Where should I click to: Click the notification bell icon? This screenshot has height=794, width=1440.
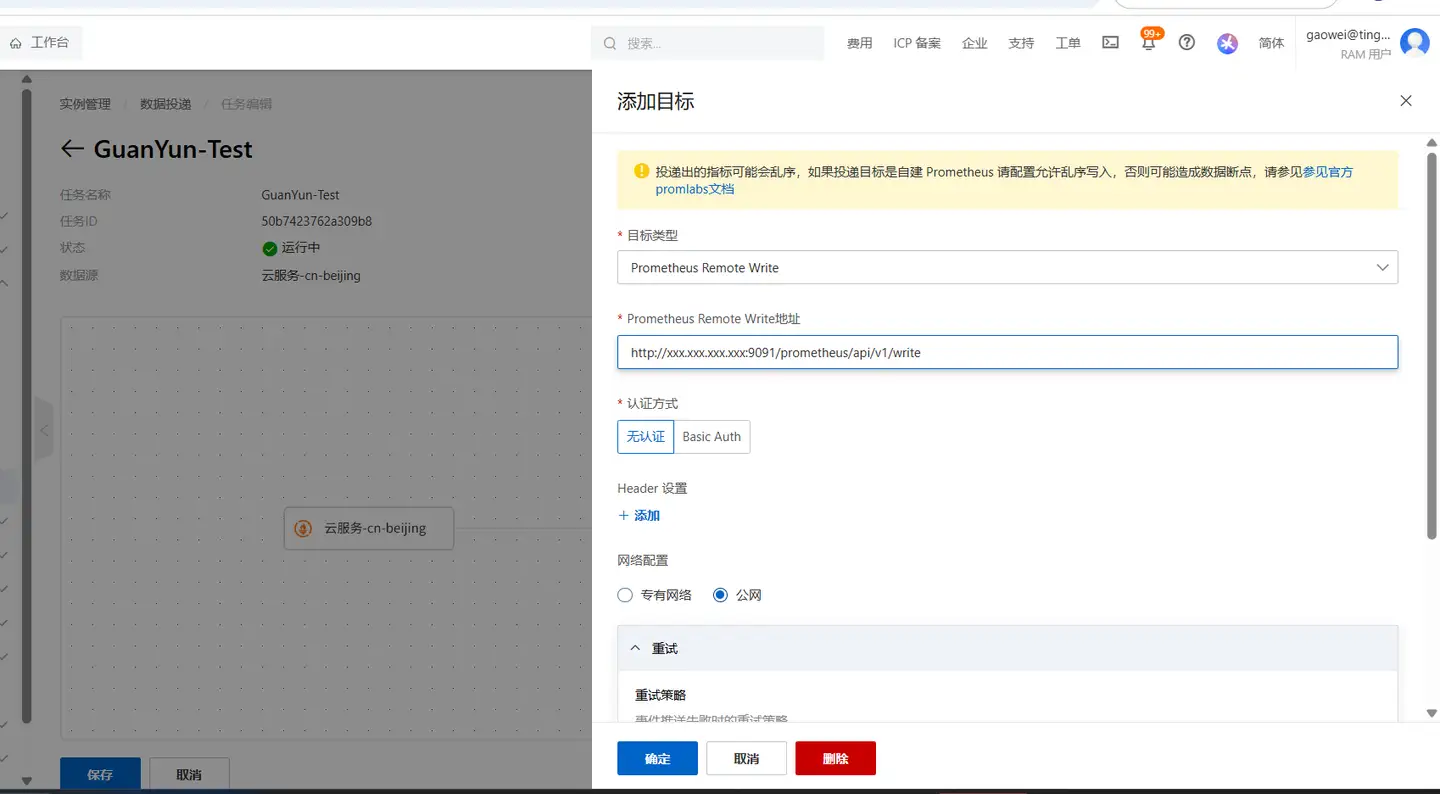pyautogui.click(x=1149, y=43)
